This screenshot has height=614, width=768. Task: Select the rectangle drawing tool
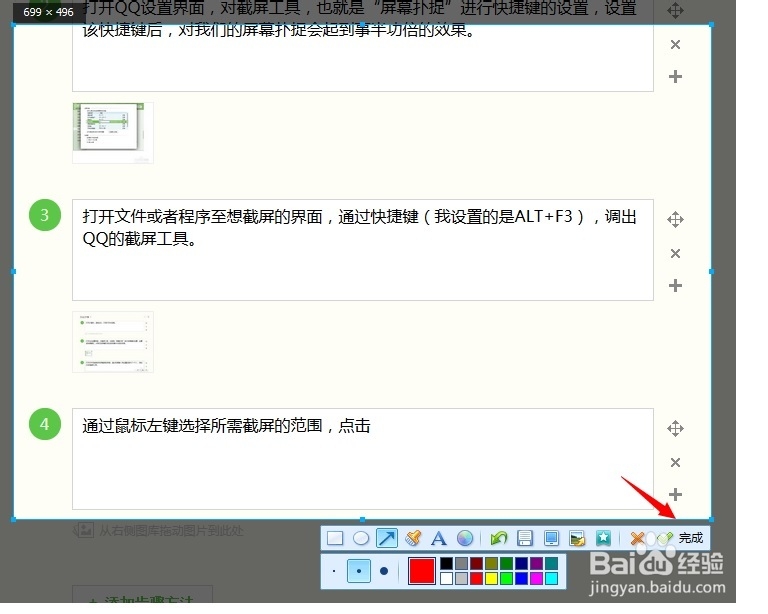335,538
